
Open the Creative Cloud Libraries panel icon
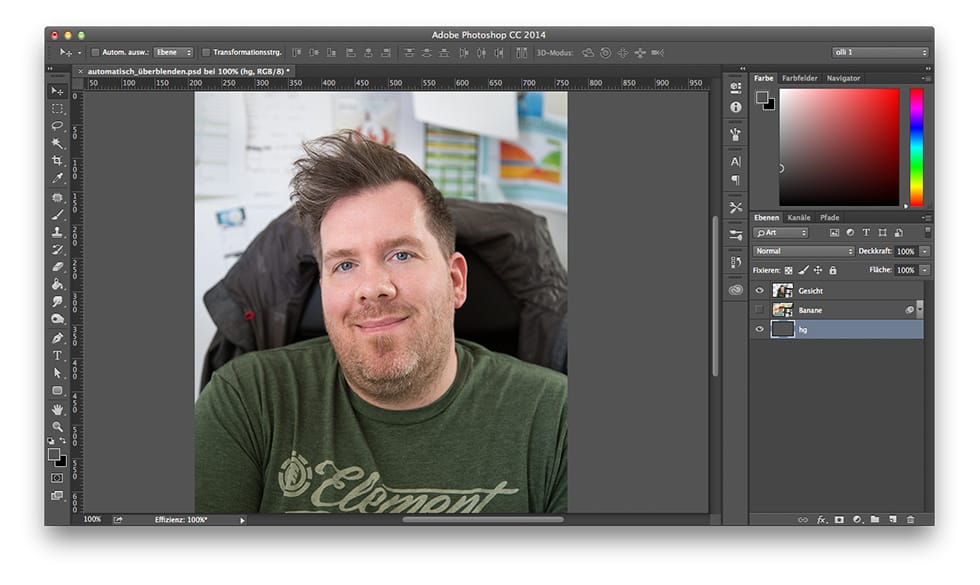736,290
